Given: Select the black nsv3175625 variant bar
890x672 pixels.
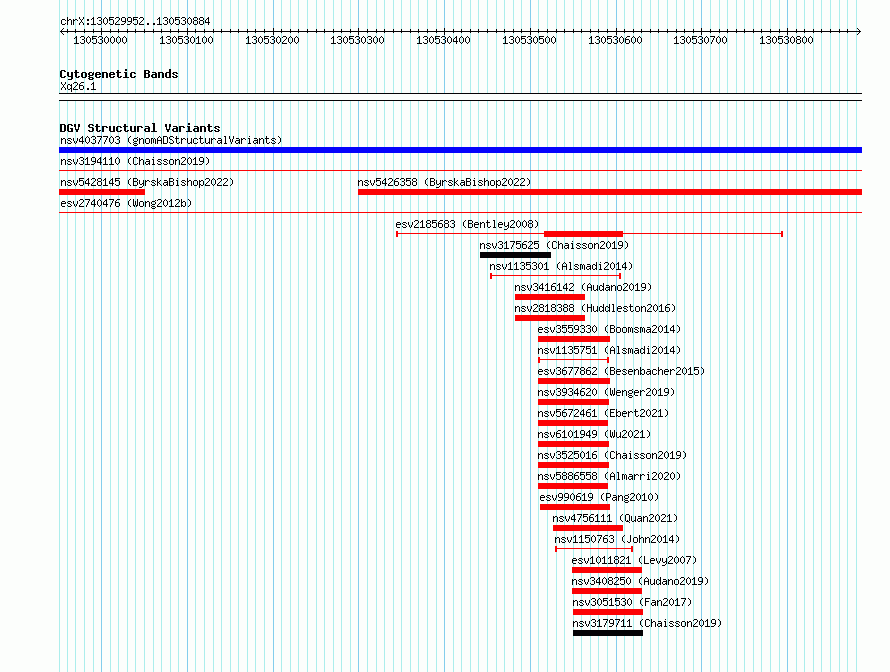Looking at the screenshot, I should (x=515, y=255).
